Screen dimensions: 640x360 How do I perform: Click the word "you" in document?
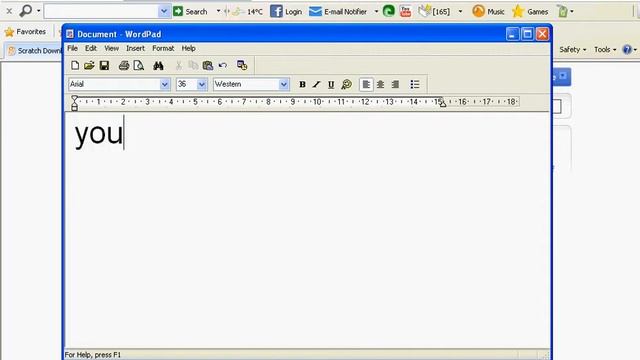(x=99, y=134)
